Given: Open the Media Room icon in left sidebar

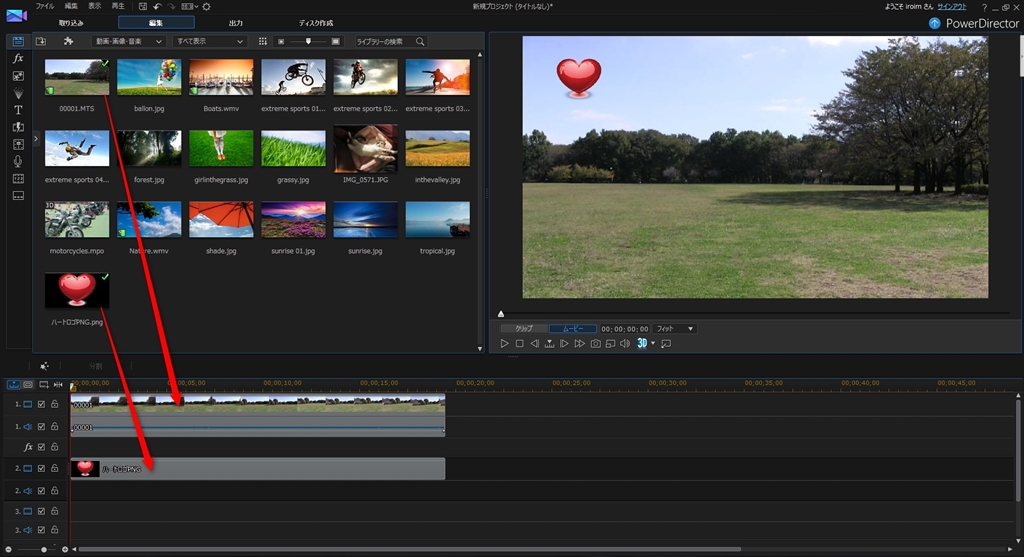Looking at the screenshot, I should pyautogui.click(x=18, y=41).
